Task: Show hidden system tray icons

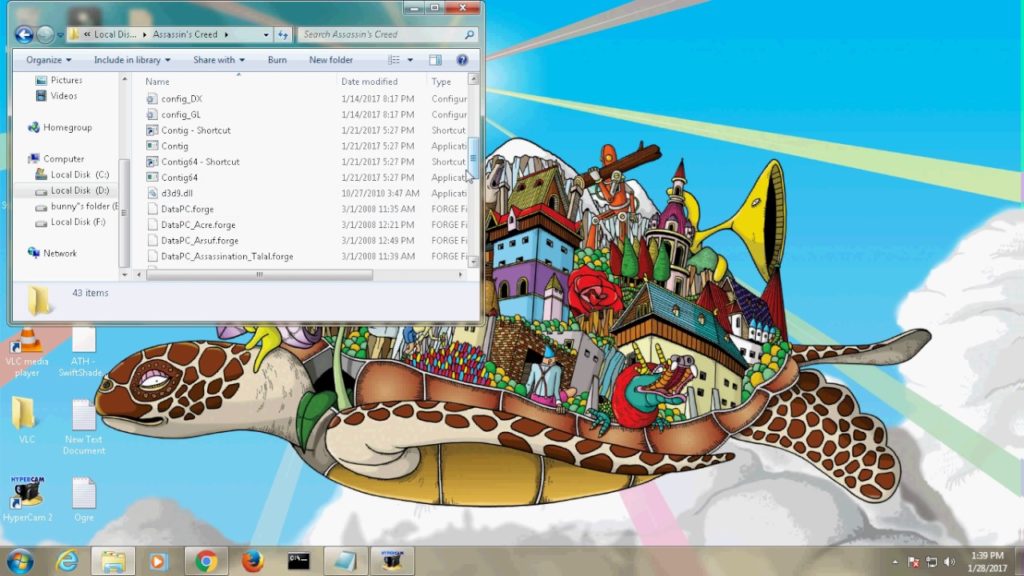Action: point(895,562)
